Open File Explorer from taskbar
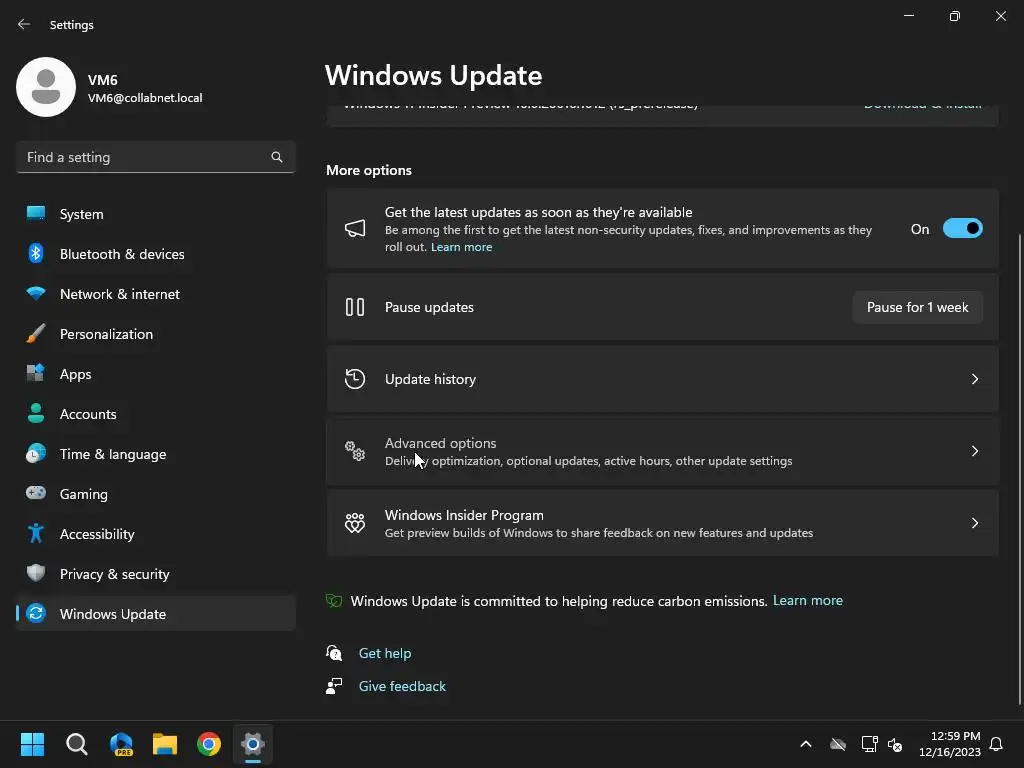Screen dimensions: 1024x768 click(x=165, y=744)
